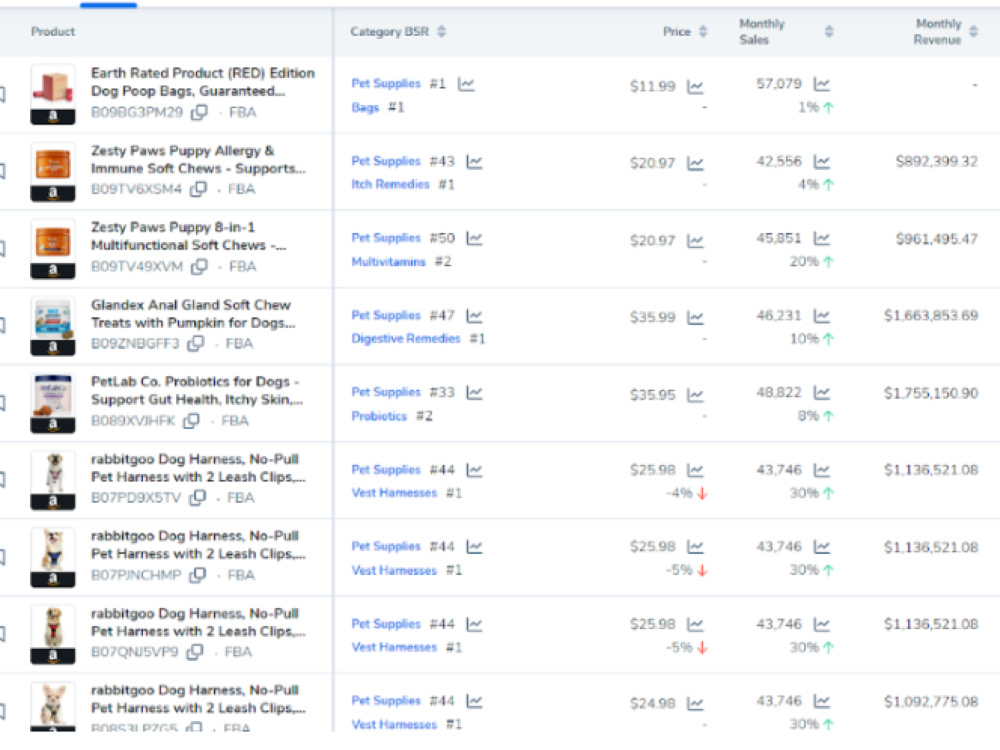This screenshot has width=1000, height=750.
Task: Open price history chart next to $35.99
Action: [x=695, y=318]
